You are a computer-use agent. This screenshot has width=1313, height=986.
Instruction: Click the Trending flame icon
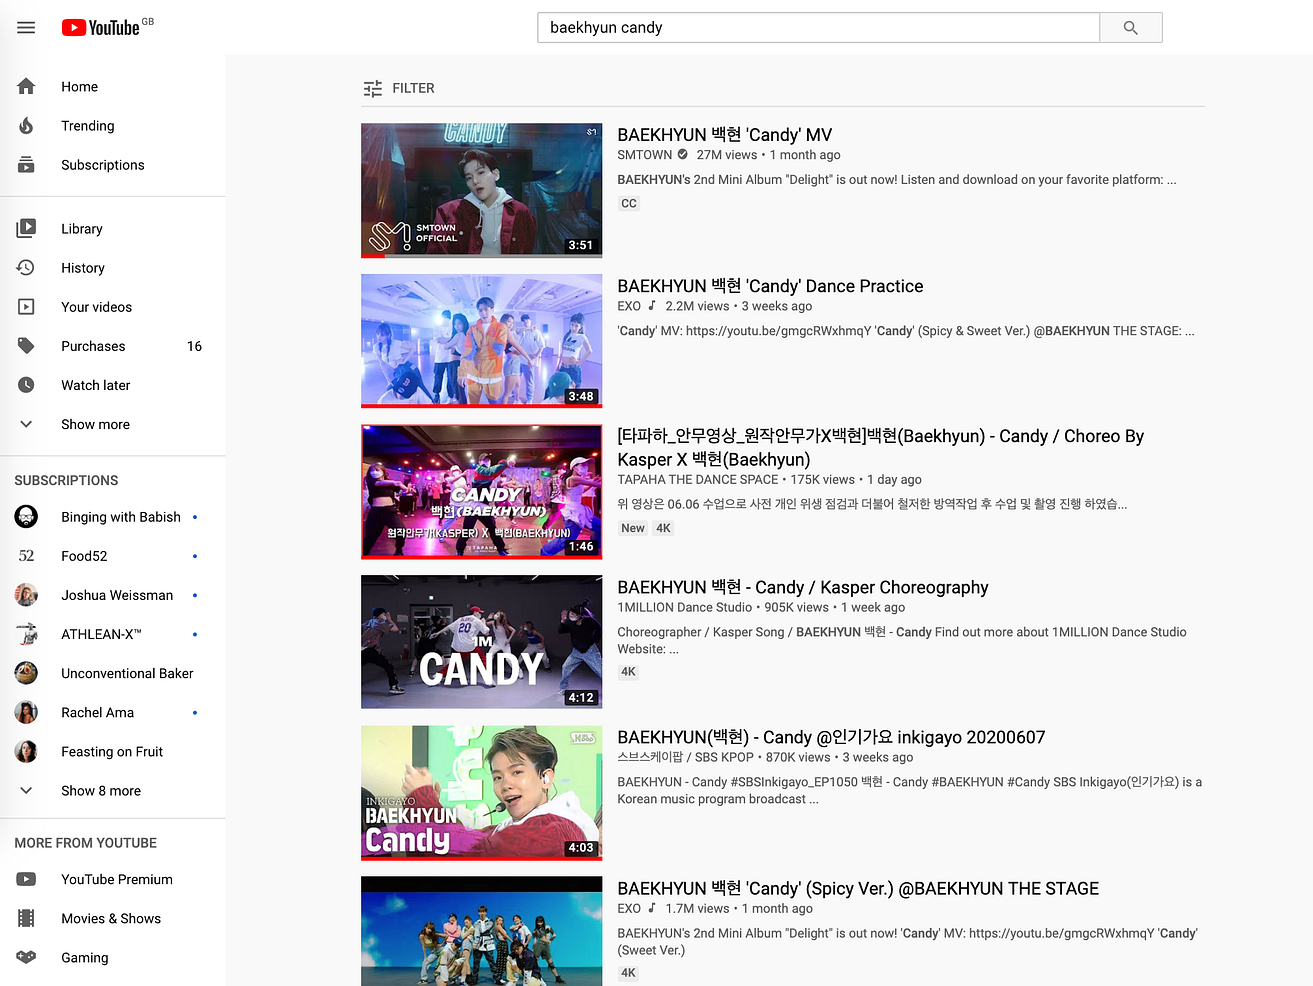point(26,126)
